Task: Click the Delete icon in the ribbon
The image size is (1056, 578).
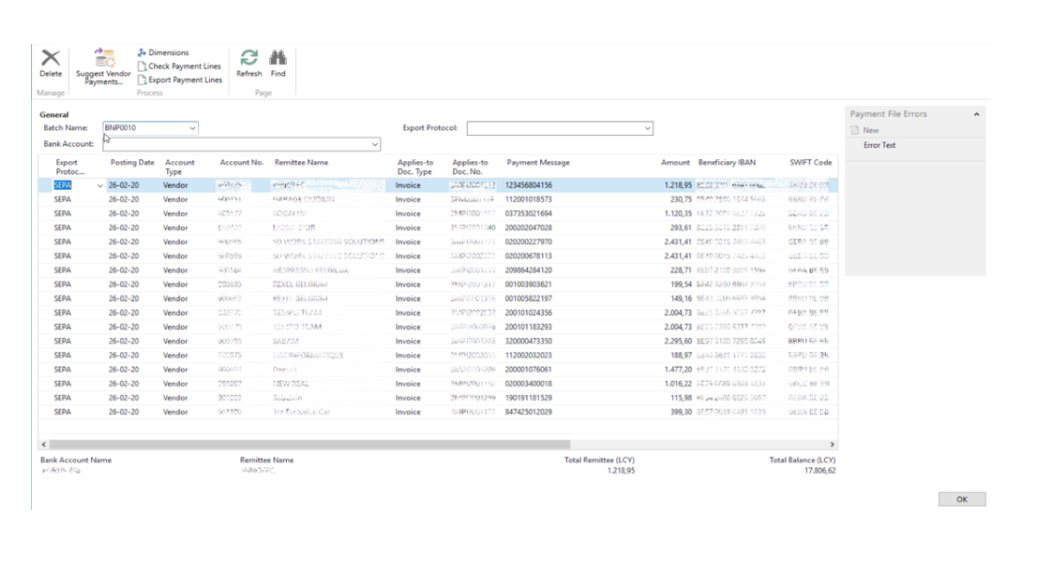Action: 50,62
